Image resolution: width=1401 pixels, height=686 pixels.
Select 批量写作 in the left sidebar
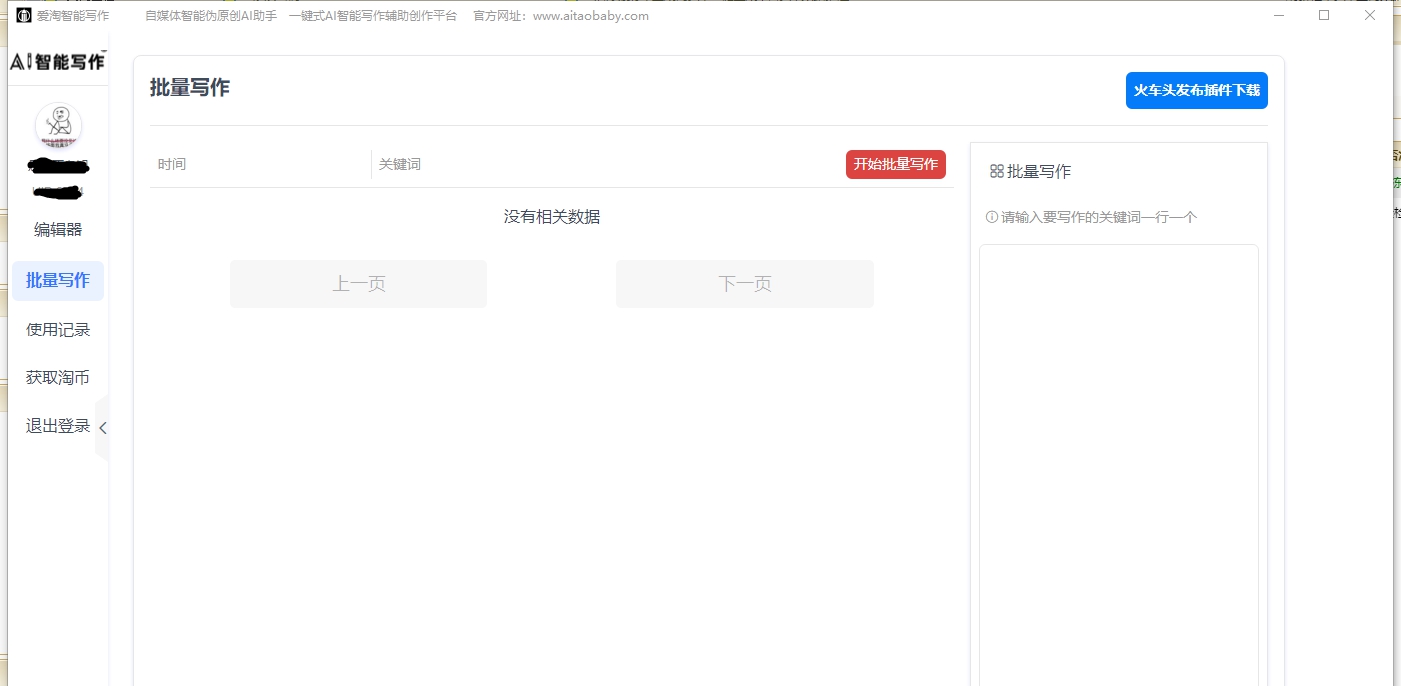coord(58,281)
